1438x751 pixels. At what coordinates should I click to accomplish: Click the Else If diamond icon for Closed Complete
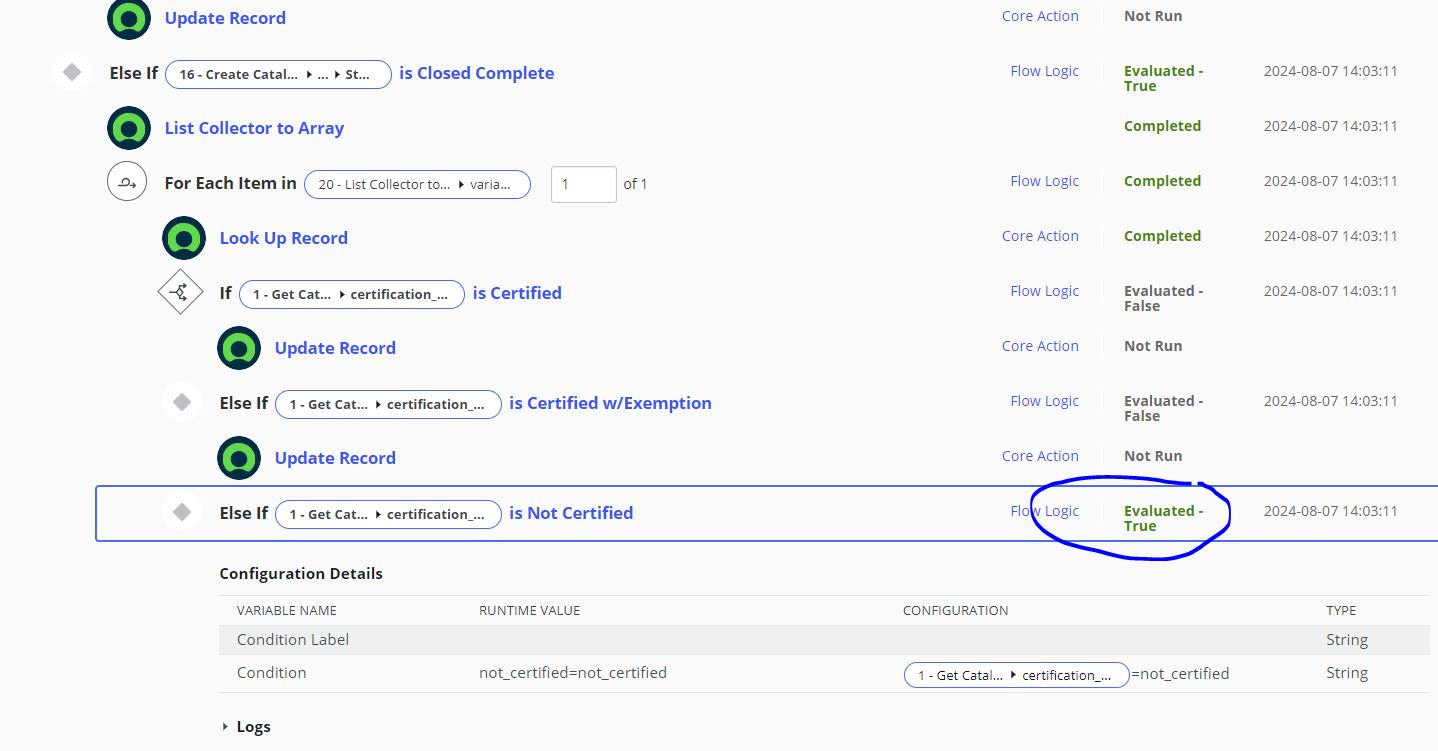(72, 72)
